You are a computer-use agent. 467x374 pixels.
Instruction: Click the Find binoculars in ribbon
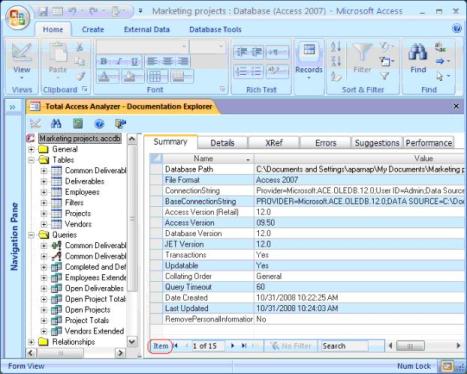(418, 53)
